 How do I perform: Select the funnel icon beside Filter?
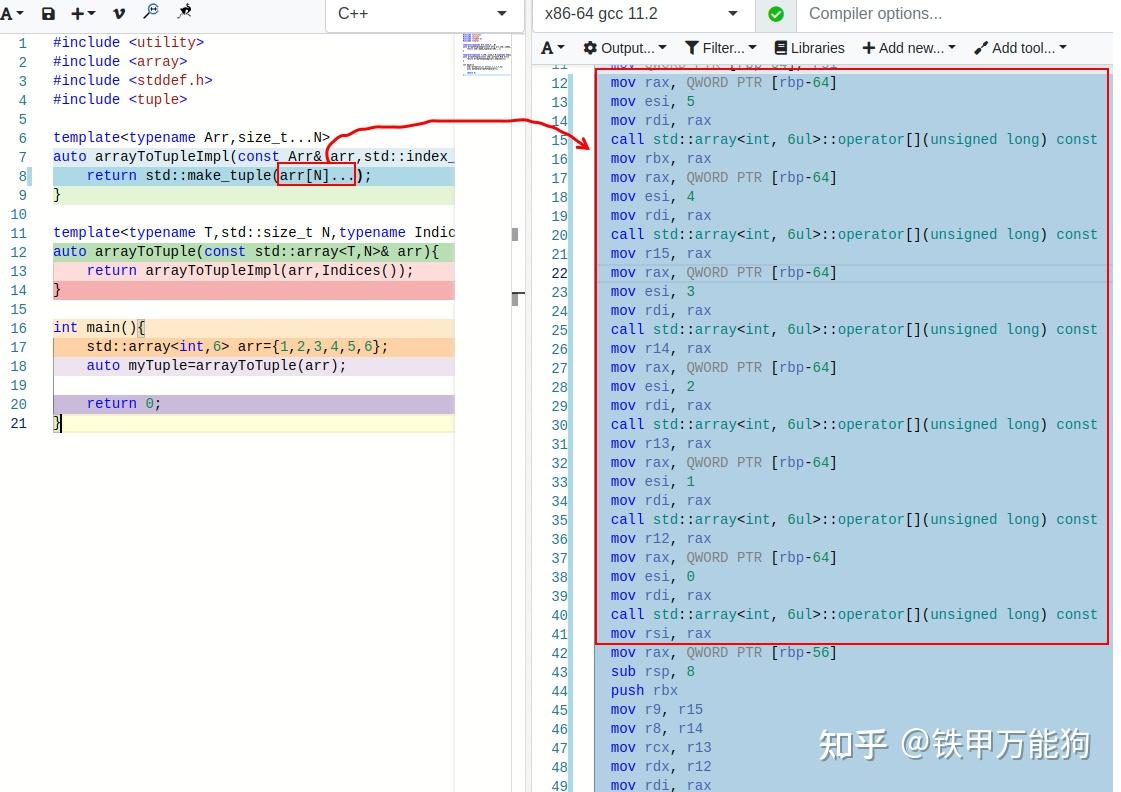(692, 47)
